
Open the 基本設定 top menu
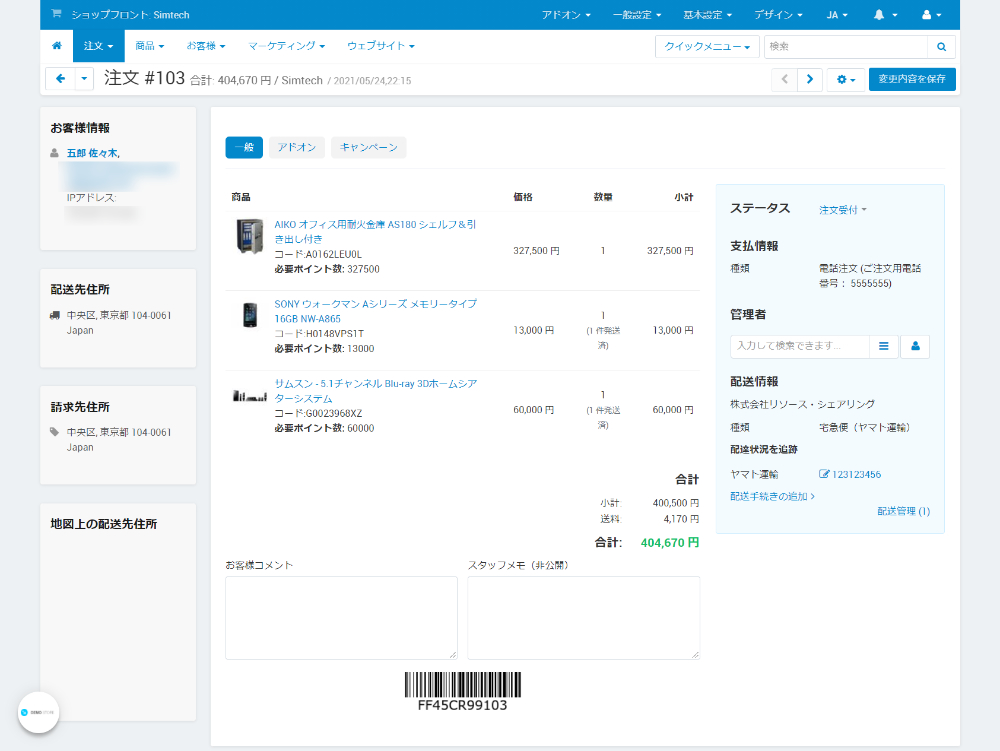tap(707, 15)
